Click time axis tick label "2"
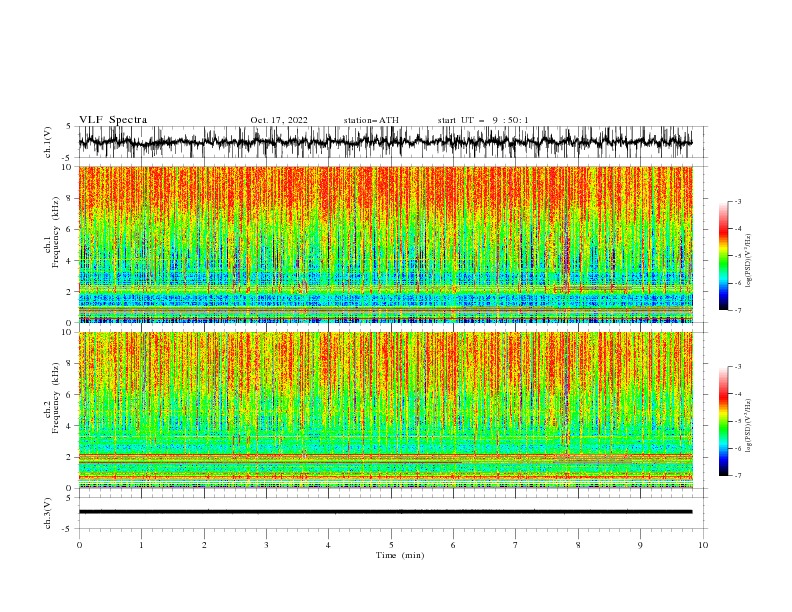Image resolution: width=792 pixels, height=612 pixels. (204, 545)
